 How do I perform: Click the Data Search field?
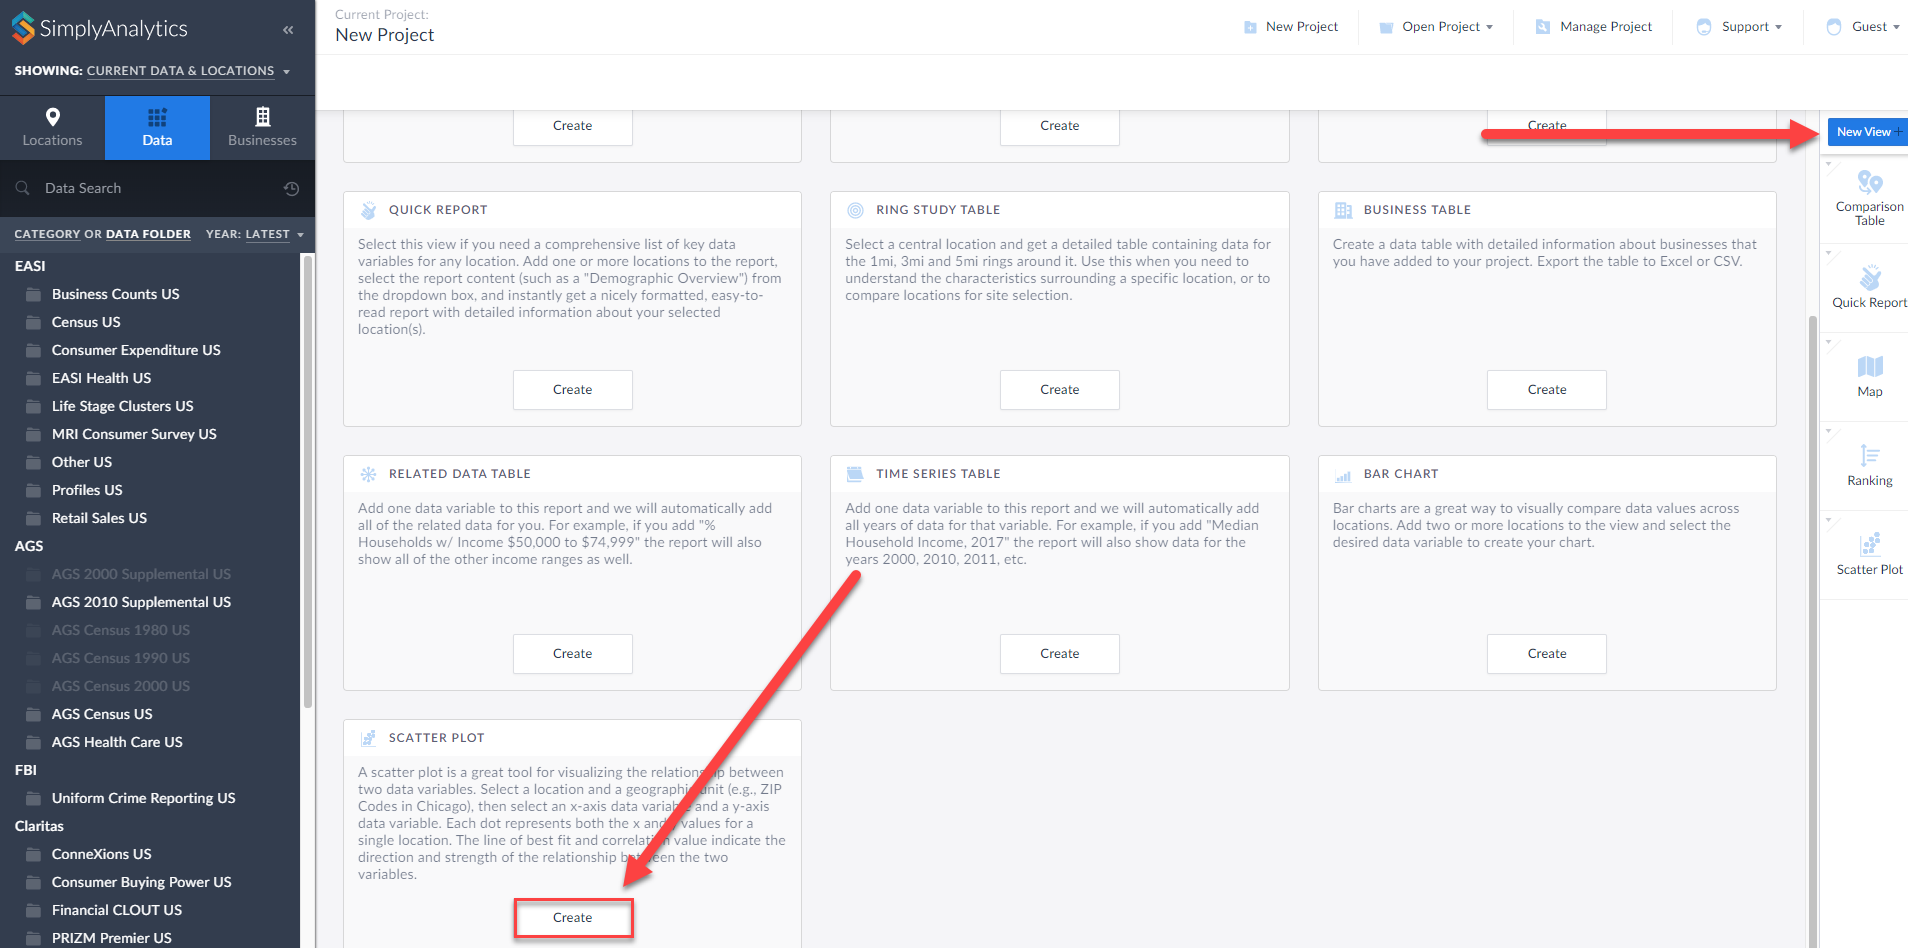(x=157, y=188)
